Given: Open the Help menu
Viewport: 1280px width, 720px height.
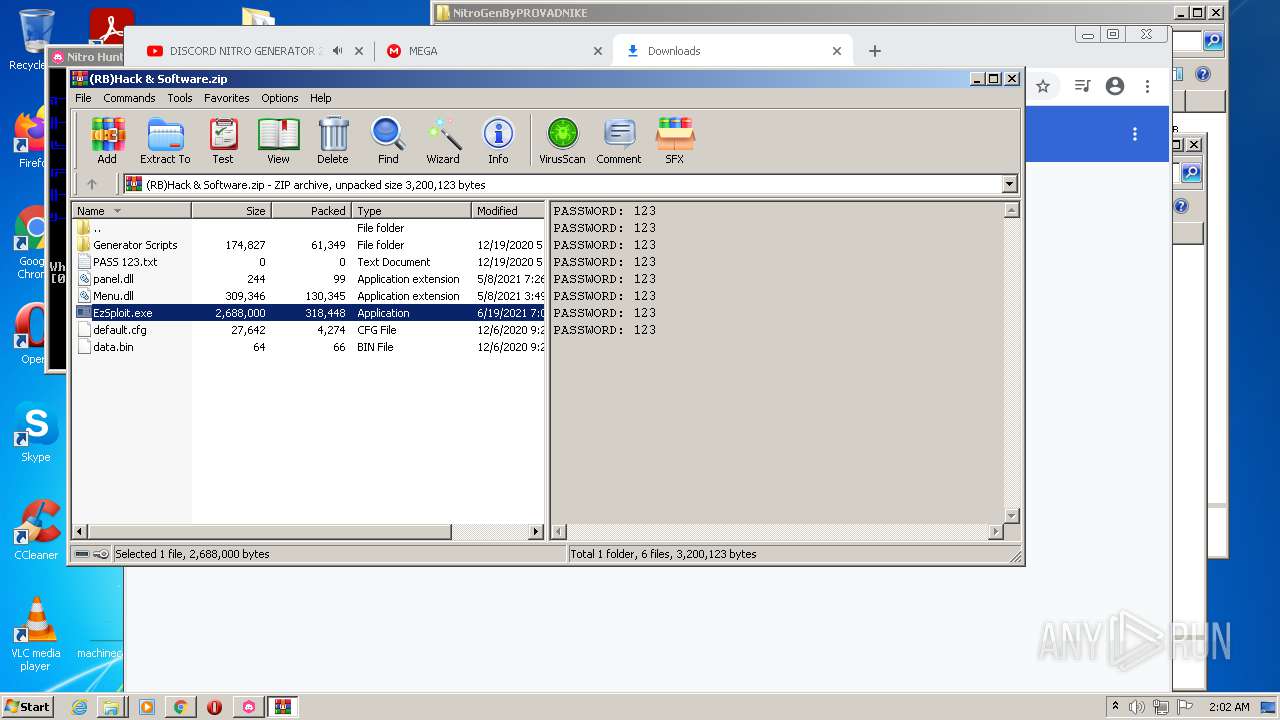Looking at the screenshot, I should click(x=320, y=98).
